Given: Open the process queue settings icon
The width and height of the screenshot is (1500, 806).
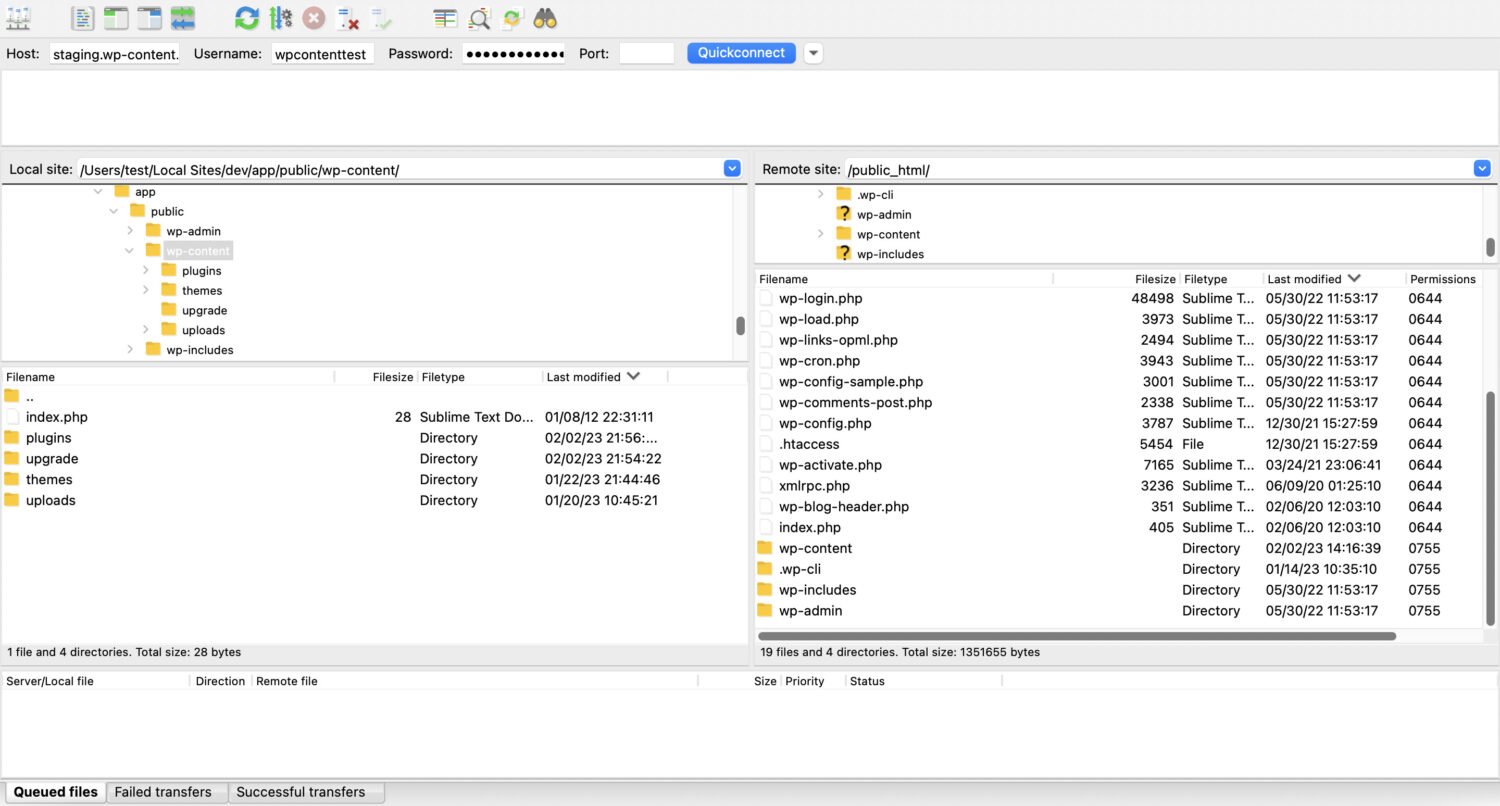Looking at the screenshot, I should pyautogui.click(x=281, y=17).
